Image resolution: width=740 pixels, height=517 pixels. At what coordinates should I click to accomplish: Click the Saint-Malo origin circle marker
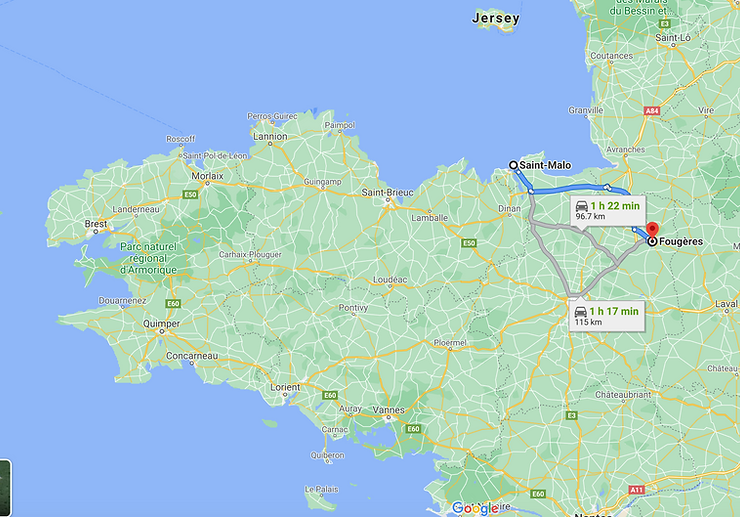[x=513, y=165]
